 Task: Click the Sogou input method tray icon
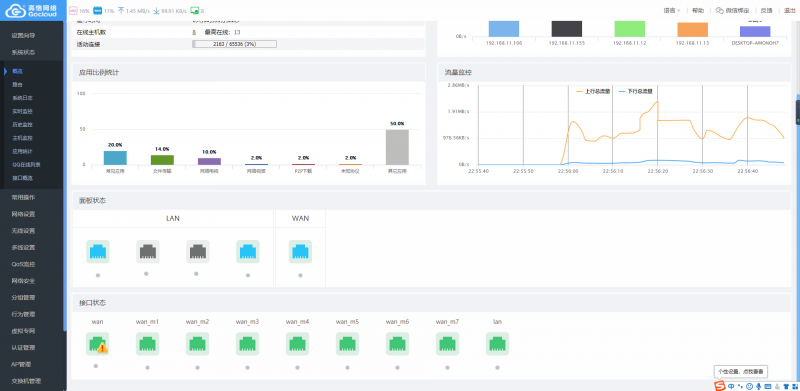pyautogui.click(x=719, y=386)
